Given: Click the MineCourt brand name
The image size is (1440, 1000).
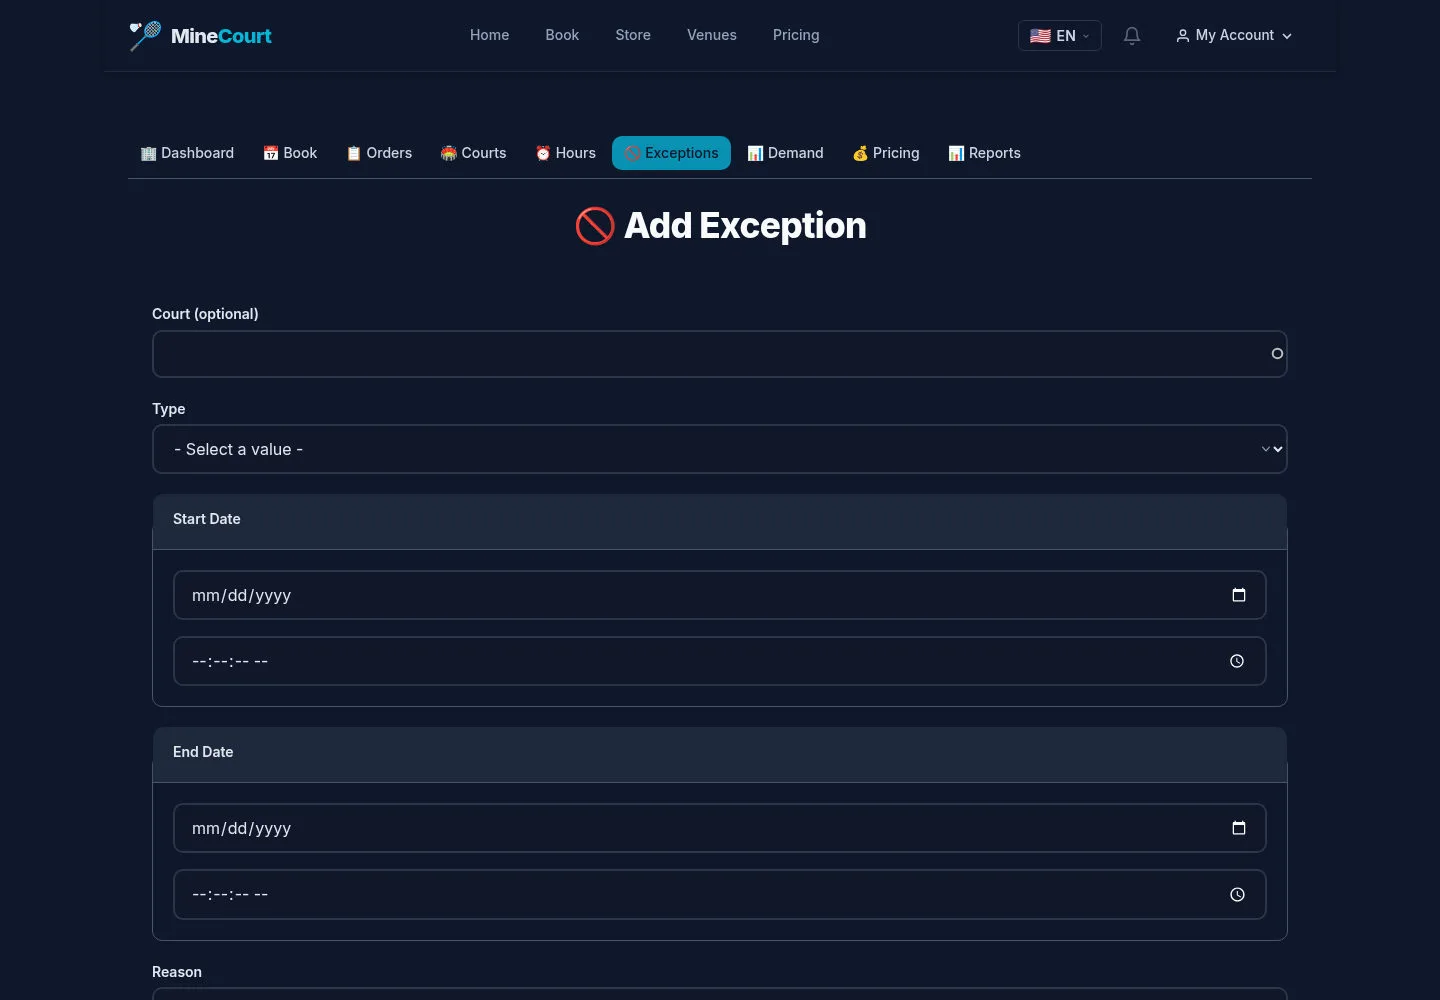Looking at the screenshot, I should (x=221, y=36).
